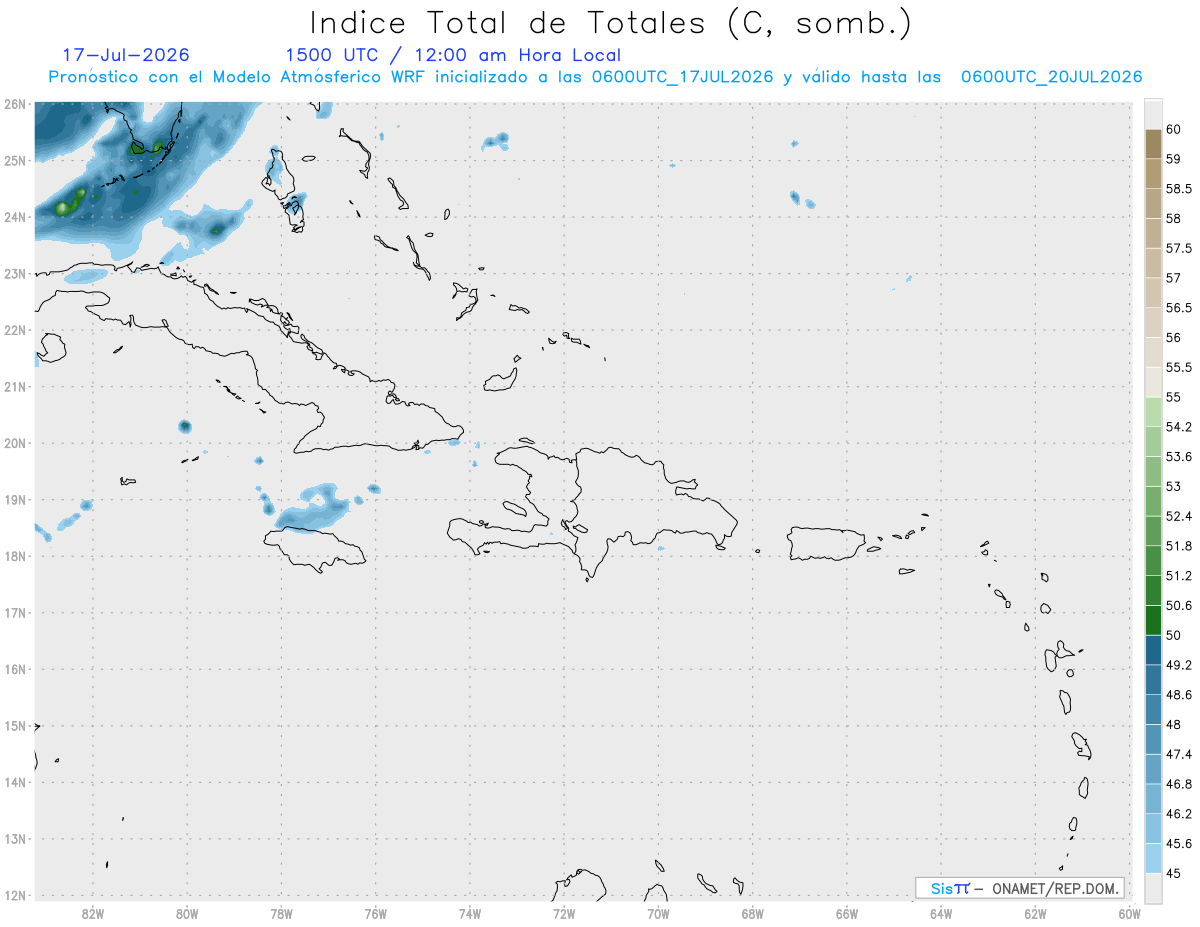Image resolution: width=1200 pixels, height=927 pixels.
Task: Click the latitude label '24N'
Action: [14, 216]
